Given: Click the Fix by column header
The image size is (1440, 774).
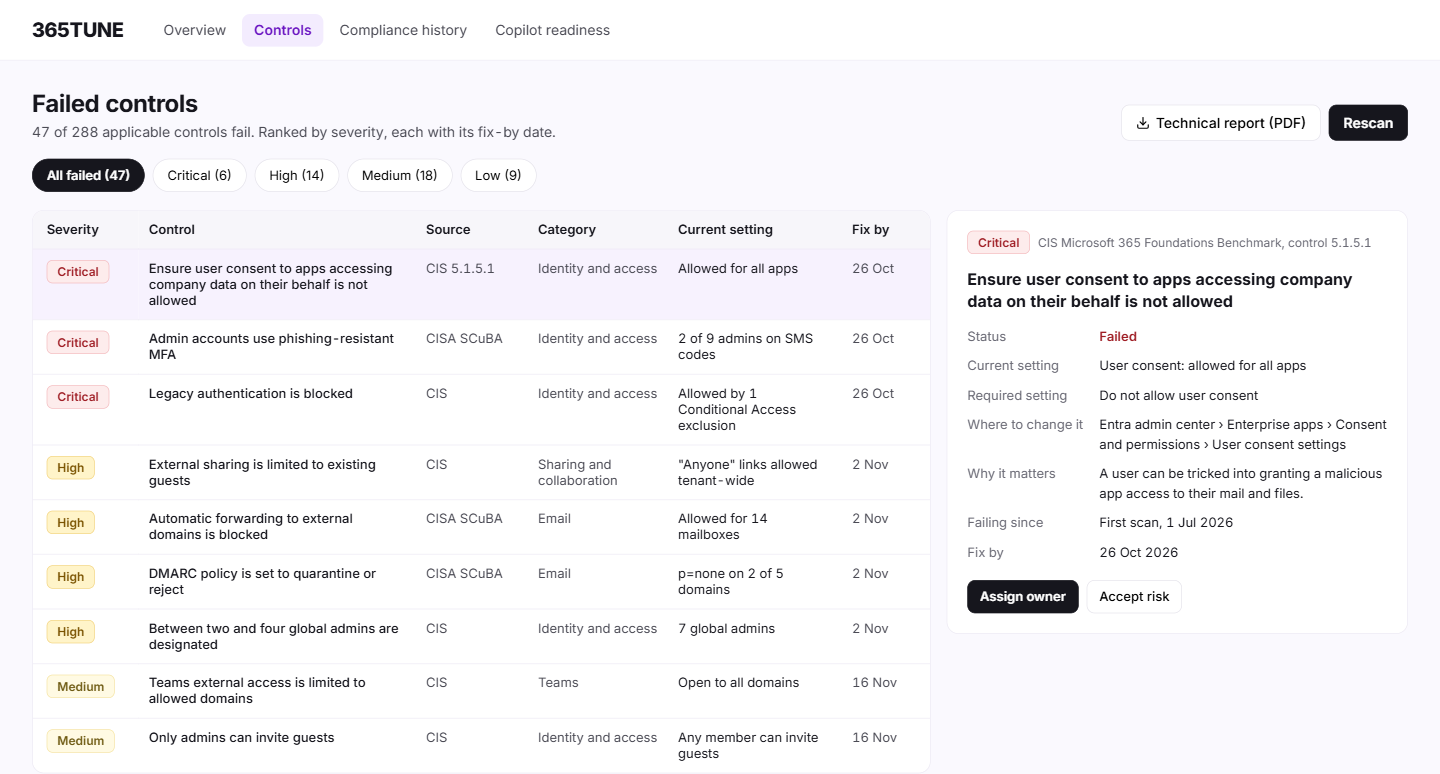Looking at the screenshot, I should (x=870, y=229).
